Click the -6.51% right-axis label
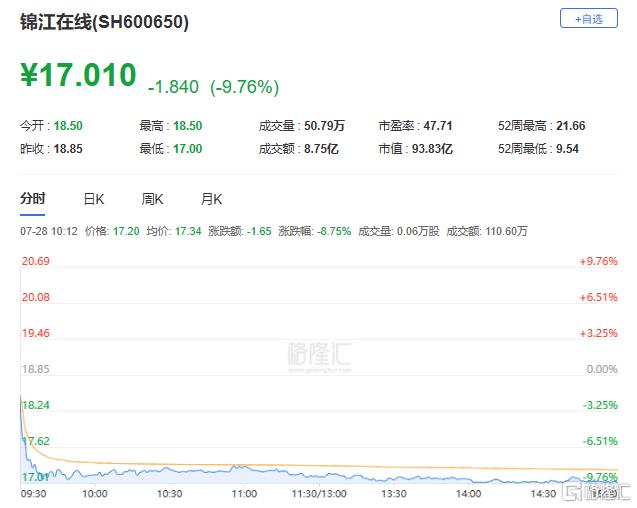Screen dimensions: 637x508 (x=600, y=441)
